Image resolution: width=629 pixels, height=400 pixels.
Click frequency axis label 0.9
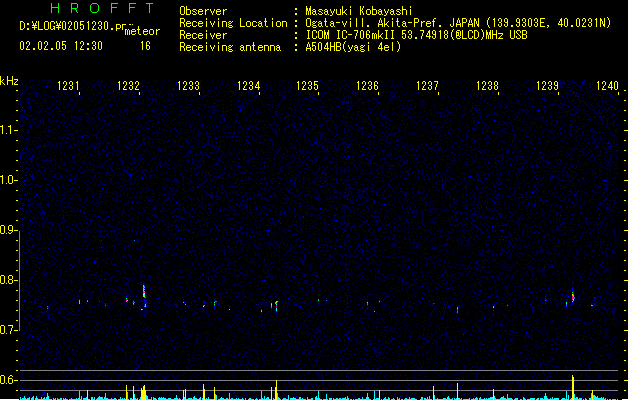pyautogui.click(x=8, y=230)
